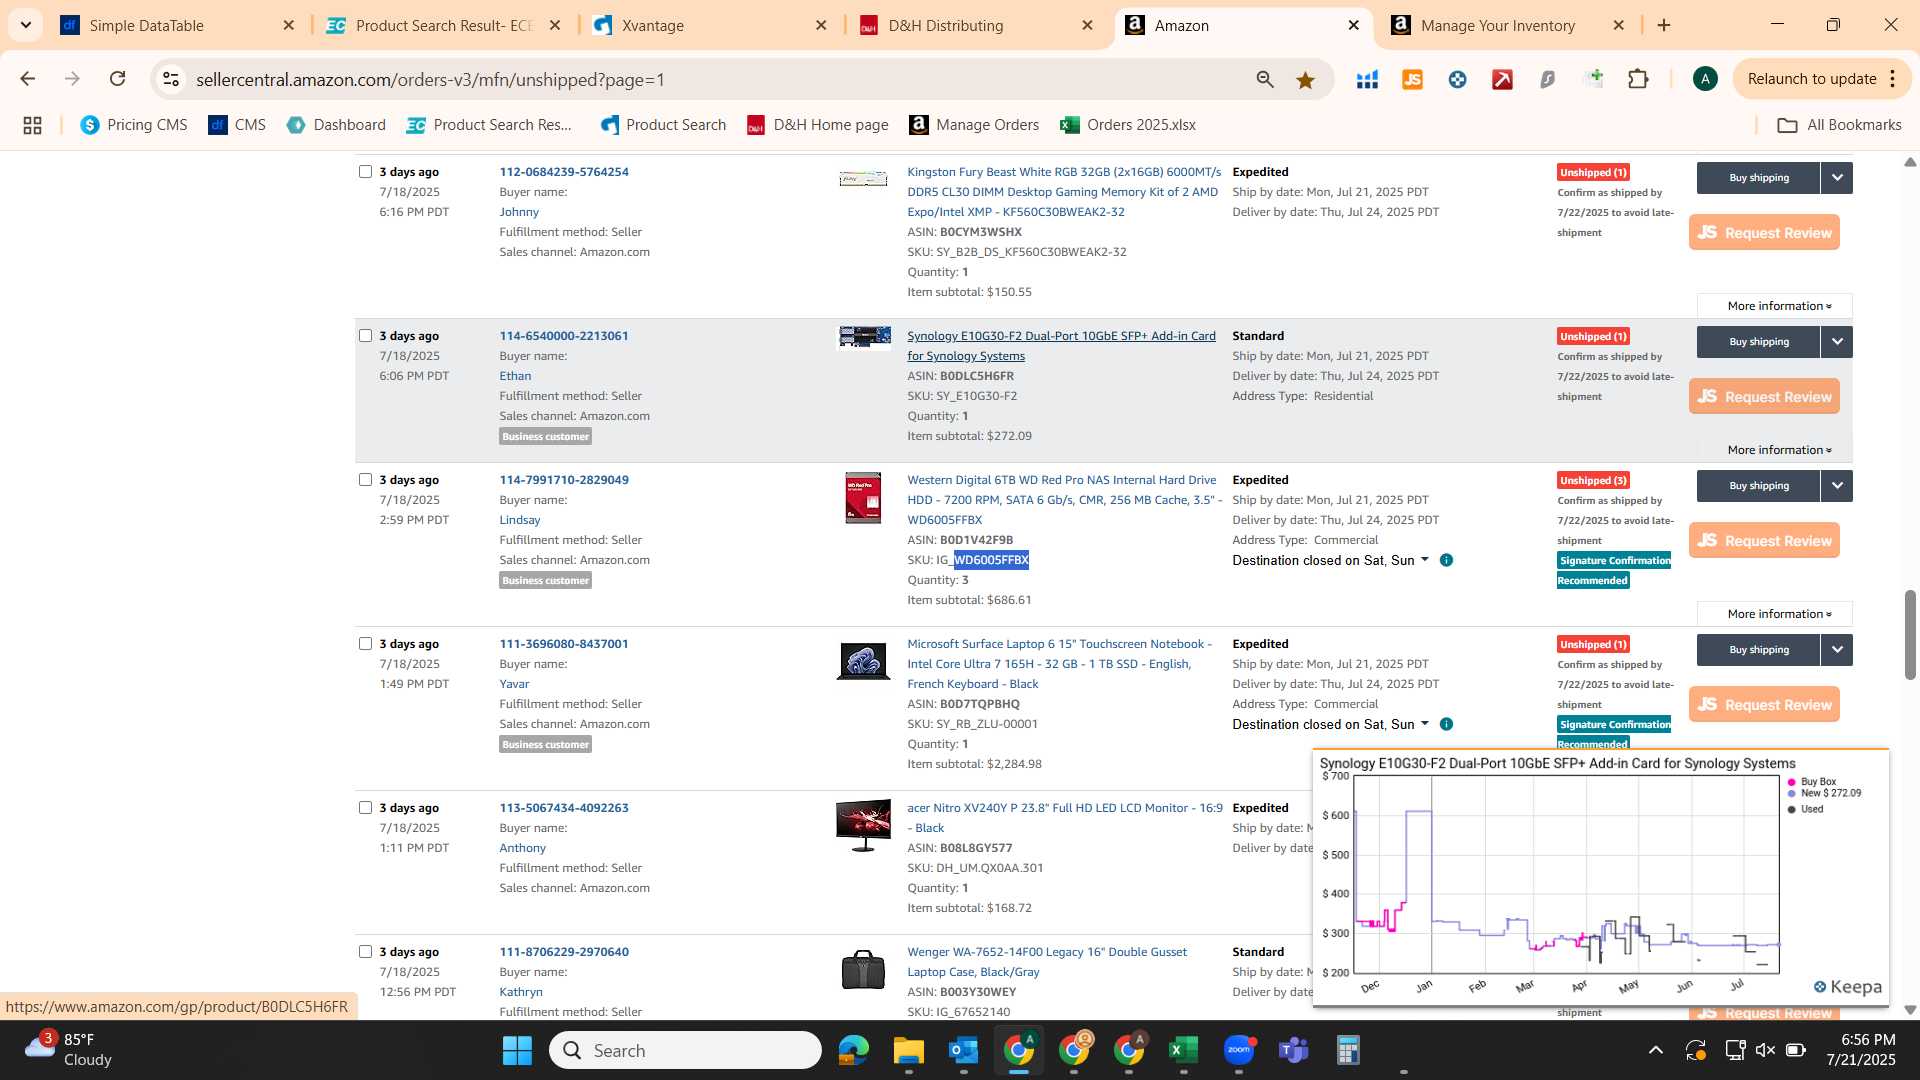
Task: Open Calculator from taskbar
Action: pos(1348,1050)
